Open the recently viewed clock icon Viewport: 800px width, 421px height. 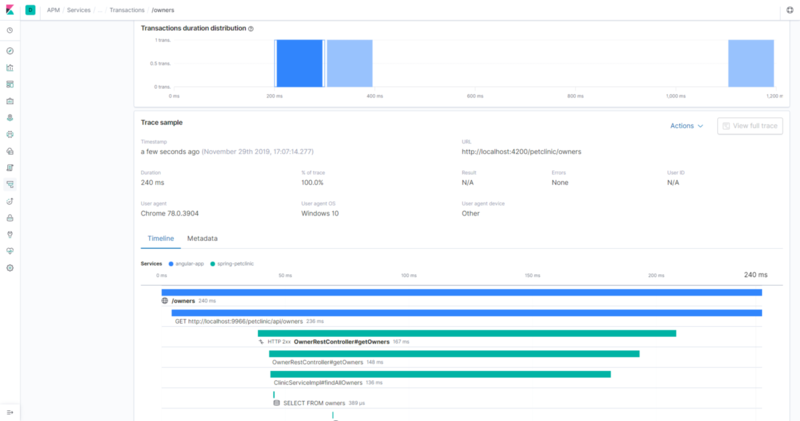pos(10,31)
